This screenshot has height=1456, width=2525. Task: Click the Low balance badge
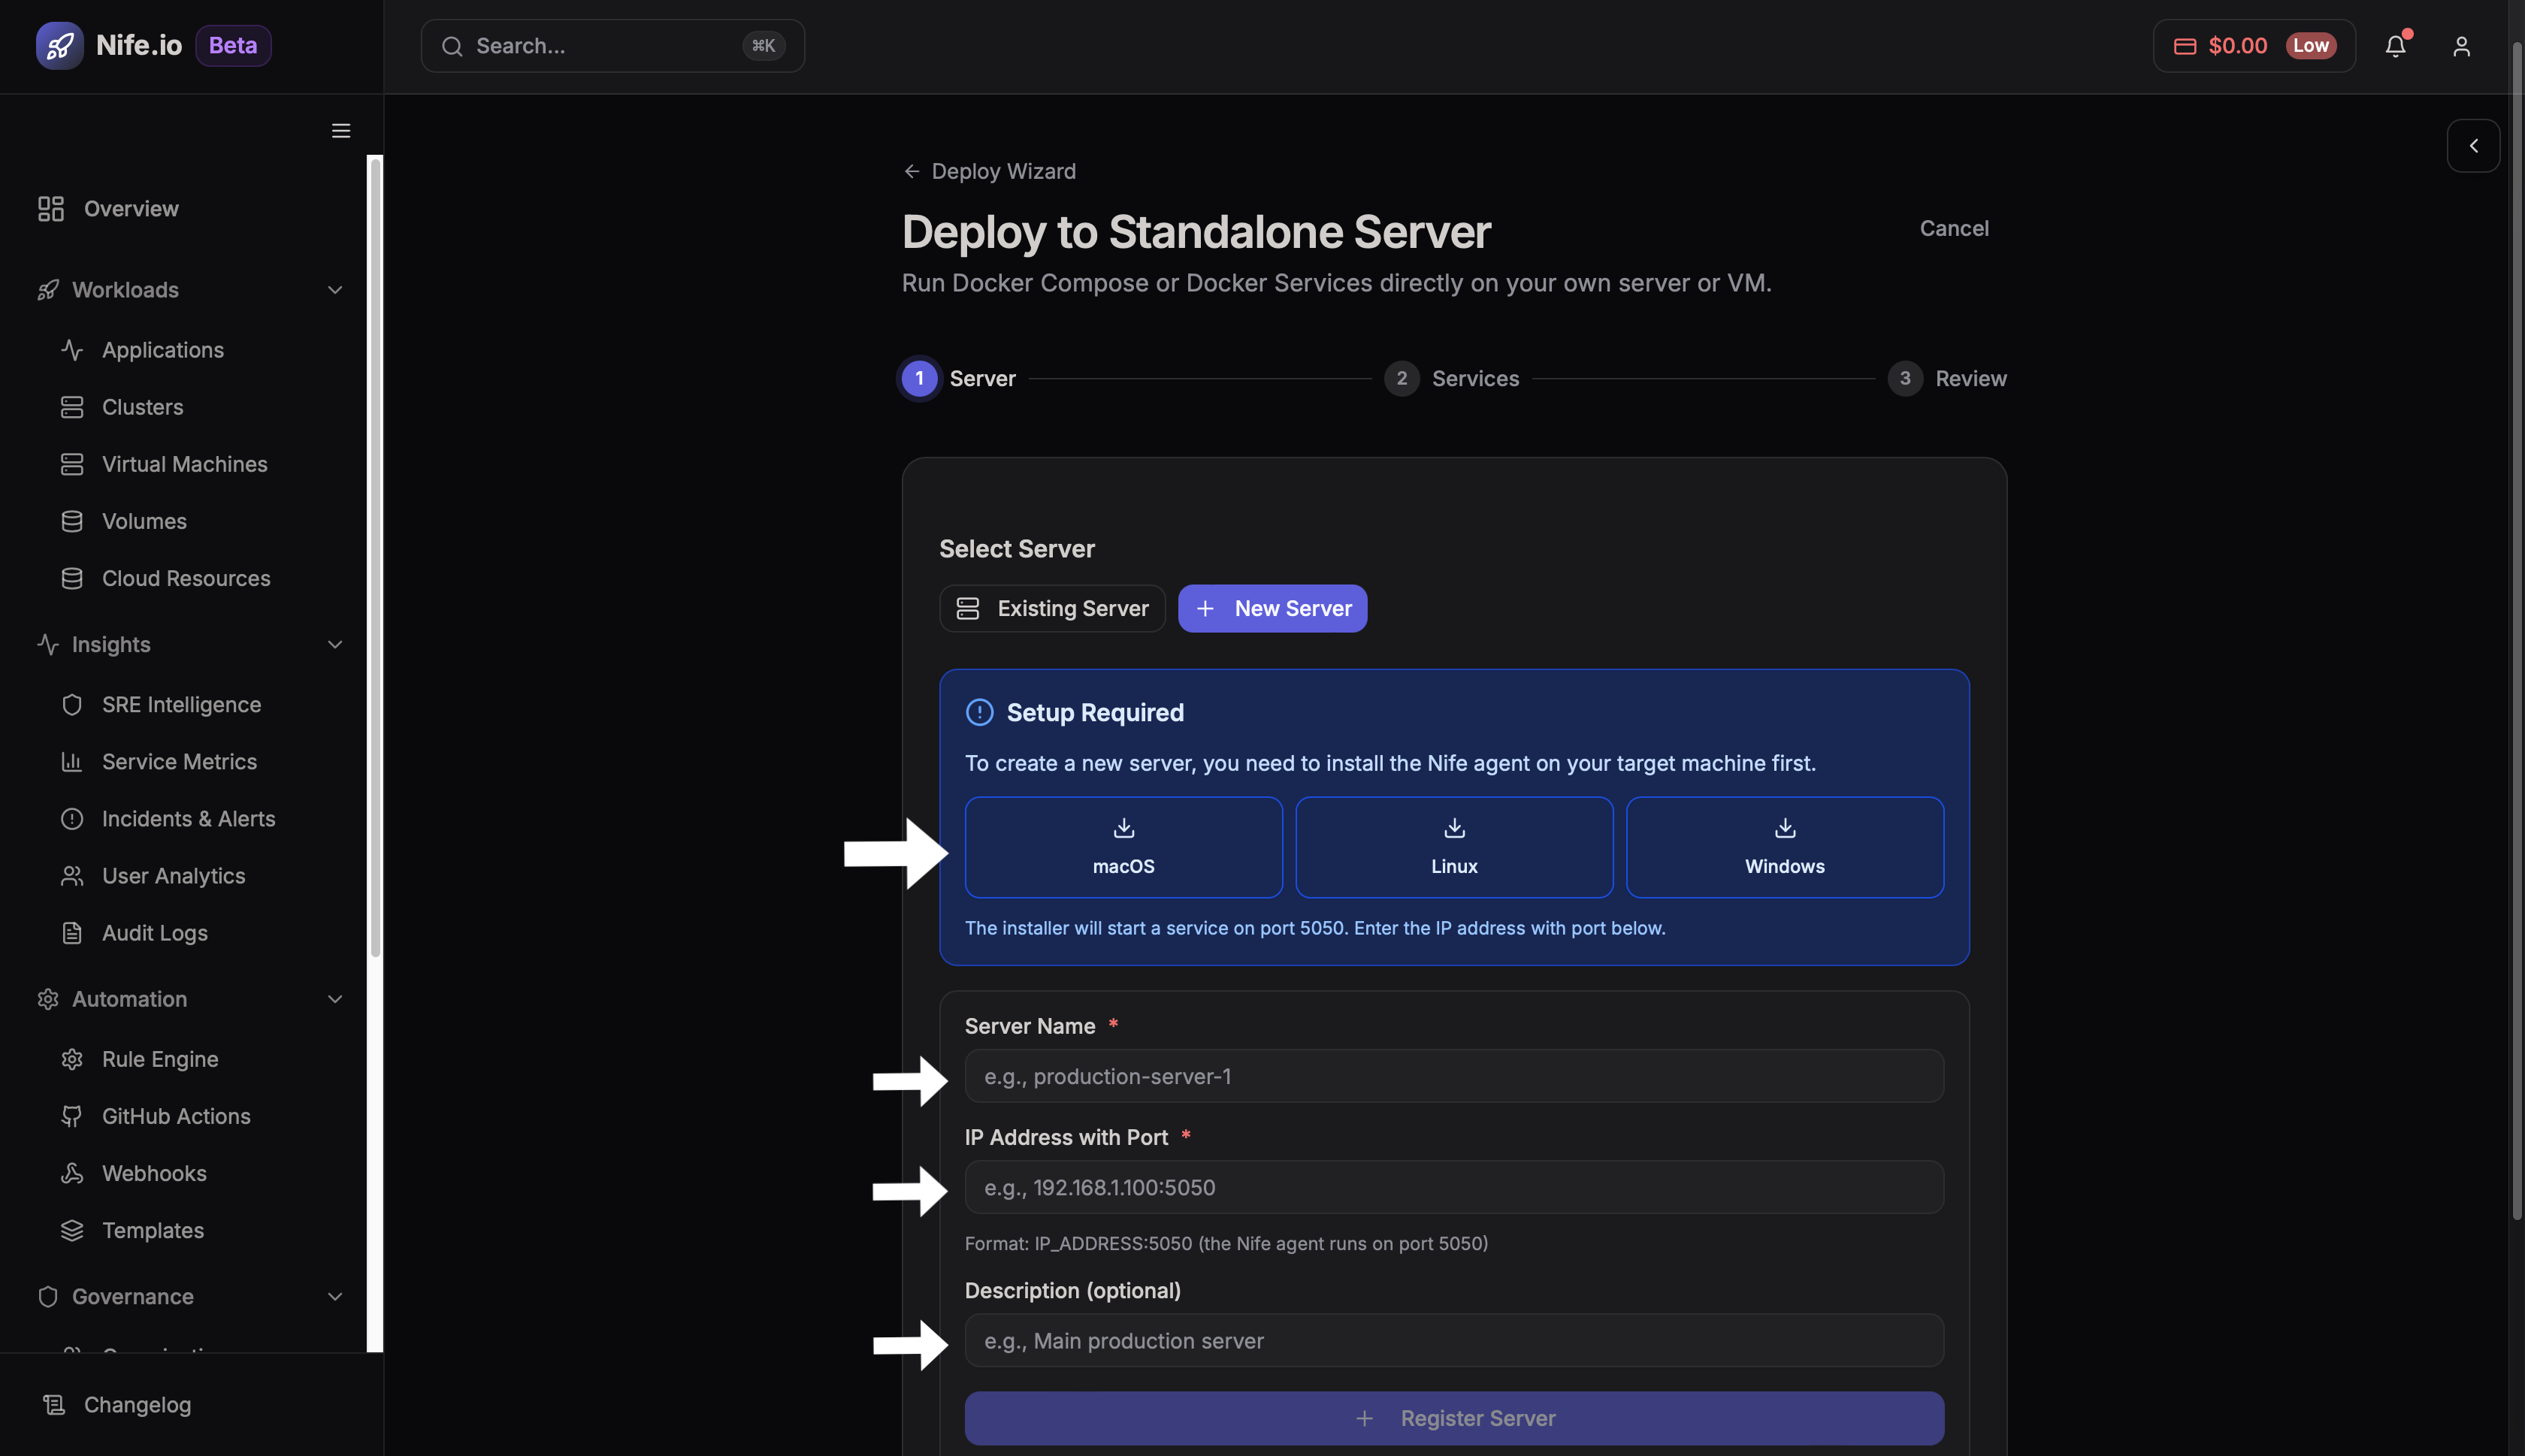2311,45
